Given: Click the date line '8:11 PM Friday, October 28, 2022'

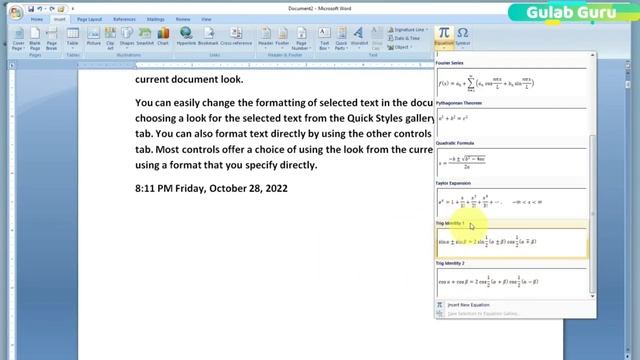Looking at the screenshot, I should tap(211, 188).
